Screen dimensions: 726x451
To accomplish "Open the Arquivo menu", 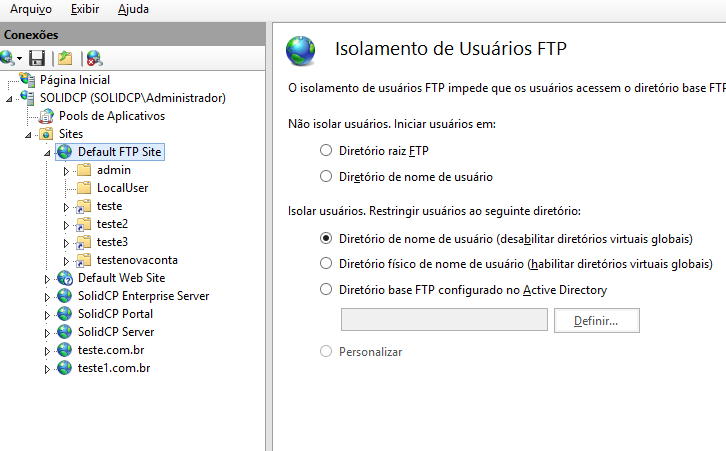I will coord(31,9).
